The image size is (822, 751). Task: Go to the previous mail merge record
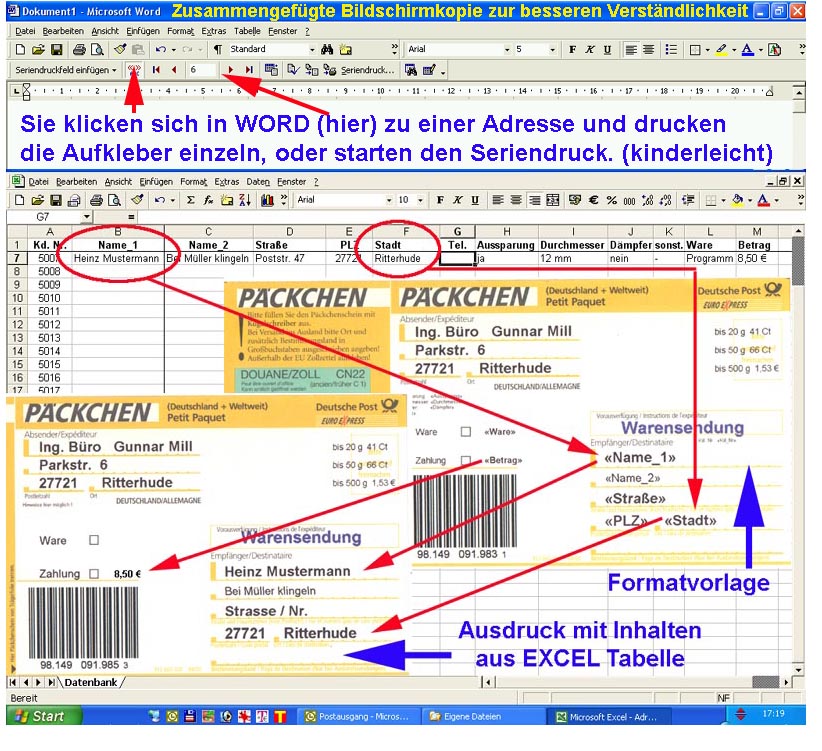tap(174, 70)
